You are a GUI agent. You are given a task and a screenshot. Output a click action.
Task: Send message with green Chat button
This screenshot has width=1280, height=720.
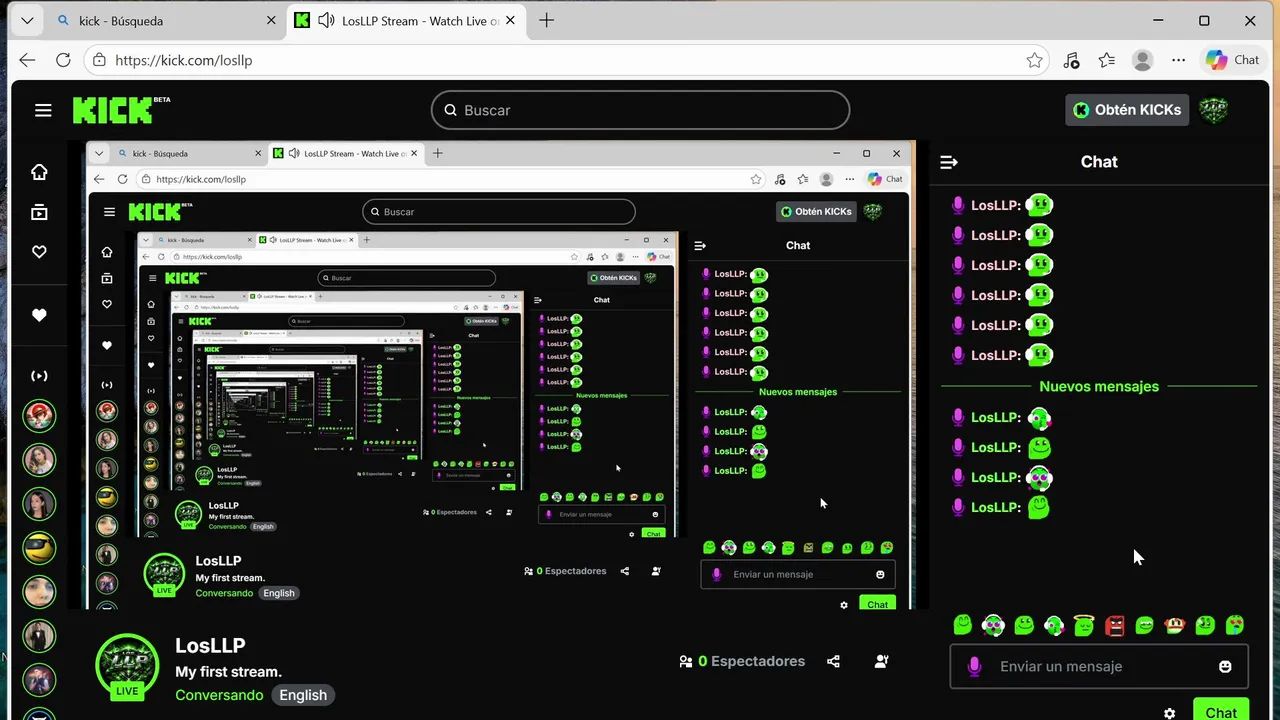(1221, 710)
